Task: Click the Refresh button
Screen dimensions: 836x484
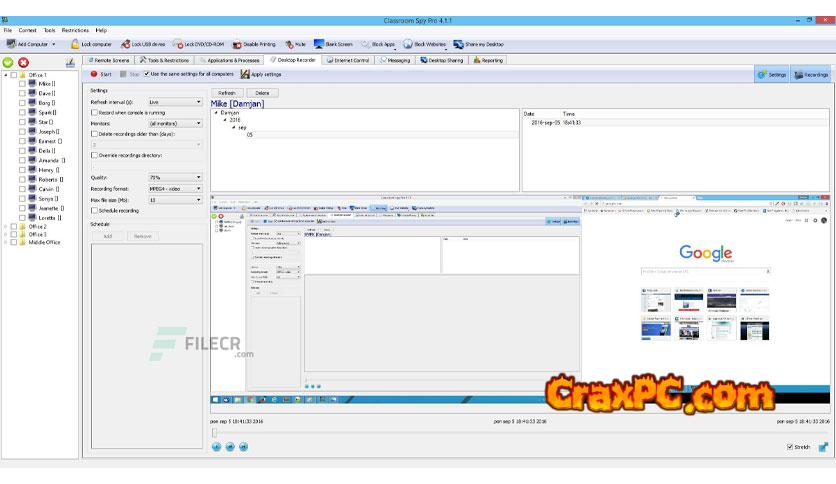Action: click(x=227, y=92)
